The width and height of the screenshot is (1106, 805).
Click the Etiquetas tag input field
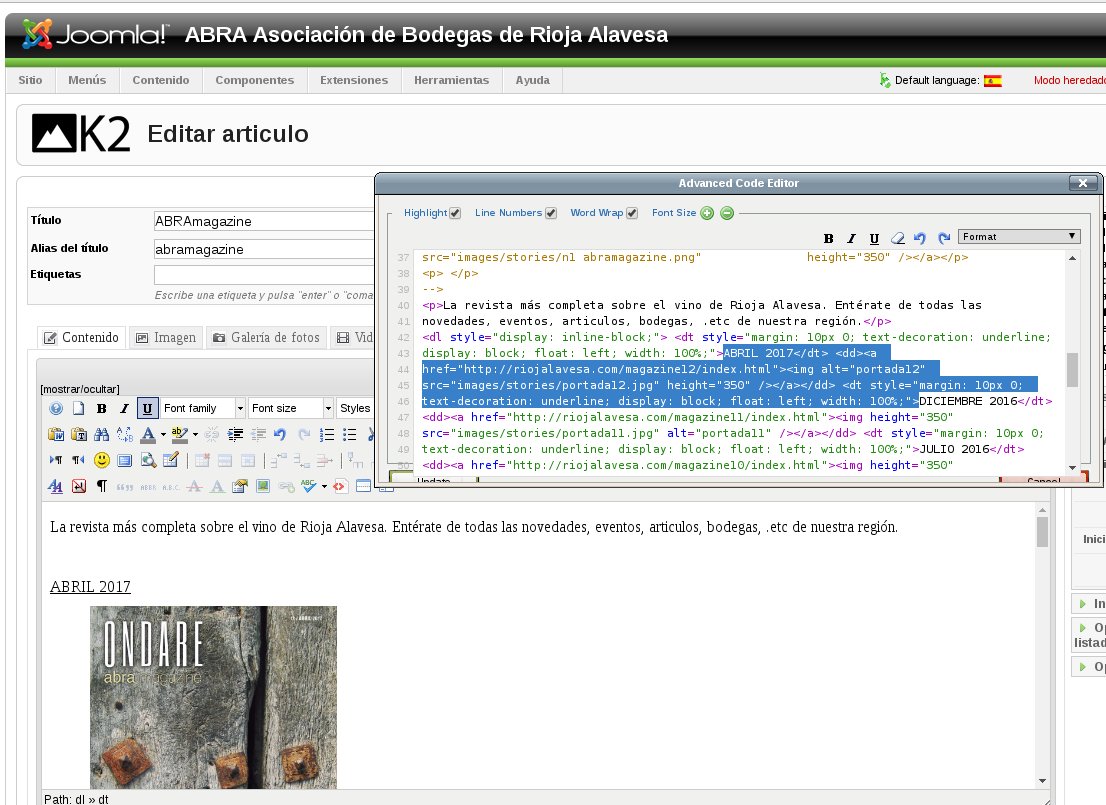coord(262,275)
